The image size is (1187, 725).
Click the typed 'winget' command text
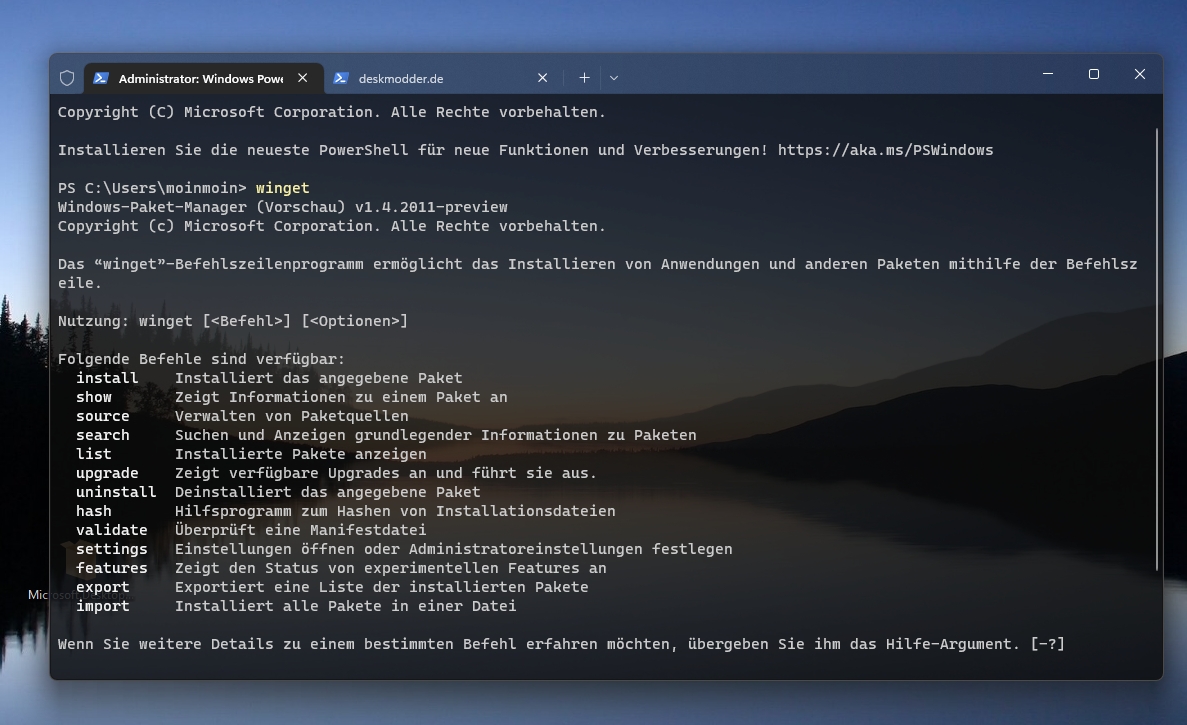pyautogui.click(x=282, y=188)
